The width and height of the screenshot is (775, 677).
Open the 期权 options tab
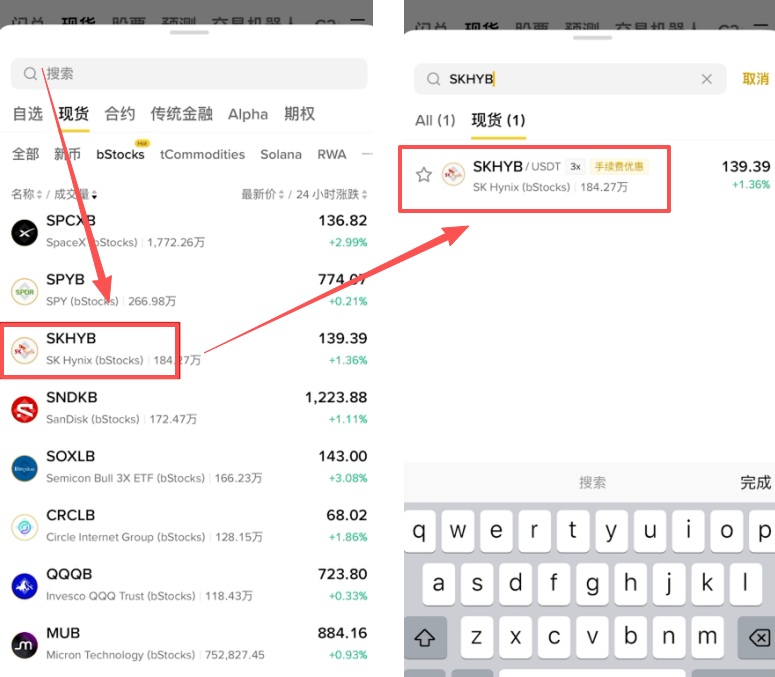[x=299, y=114]
